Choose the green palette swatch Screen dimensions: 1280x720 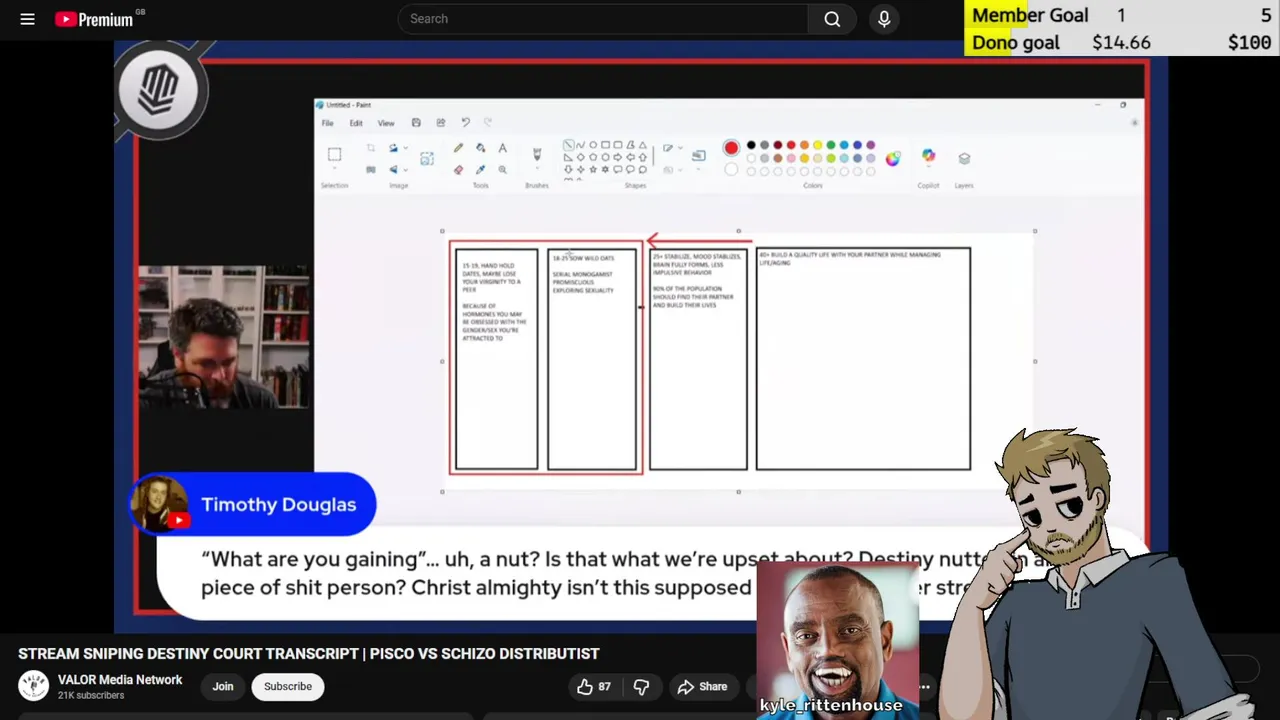[x=831, y=145]
